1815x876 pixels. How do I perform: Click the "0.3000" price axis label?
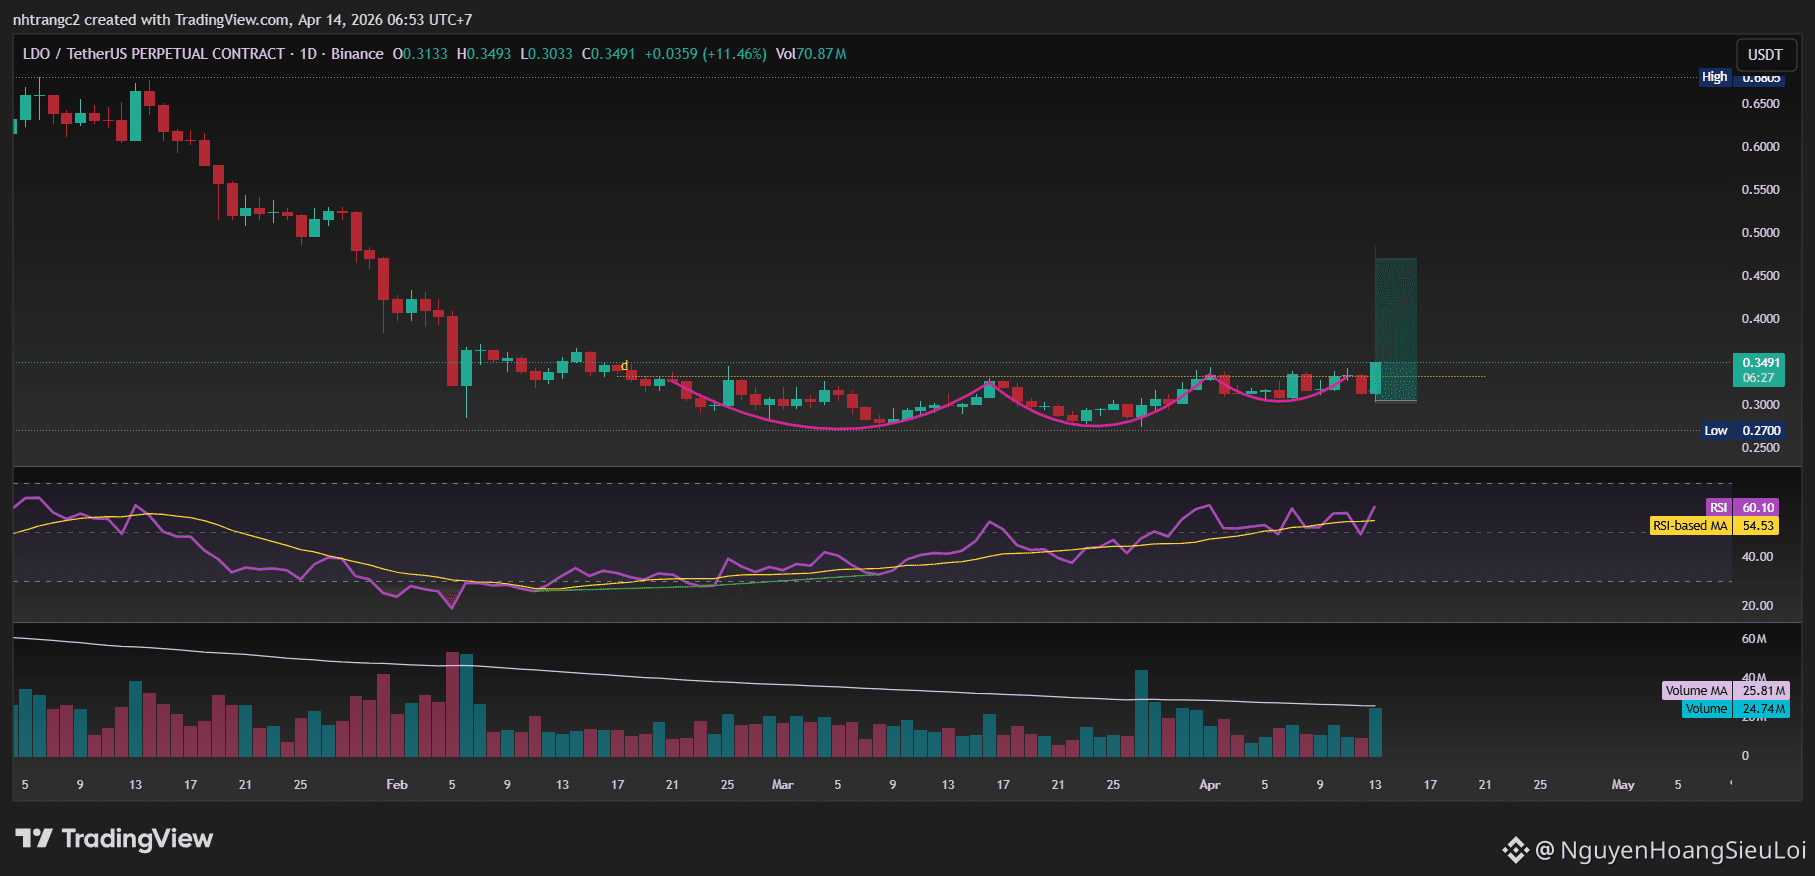(1761, 405)
